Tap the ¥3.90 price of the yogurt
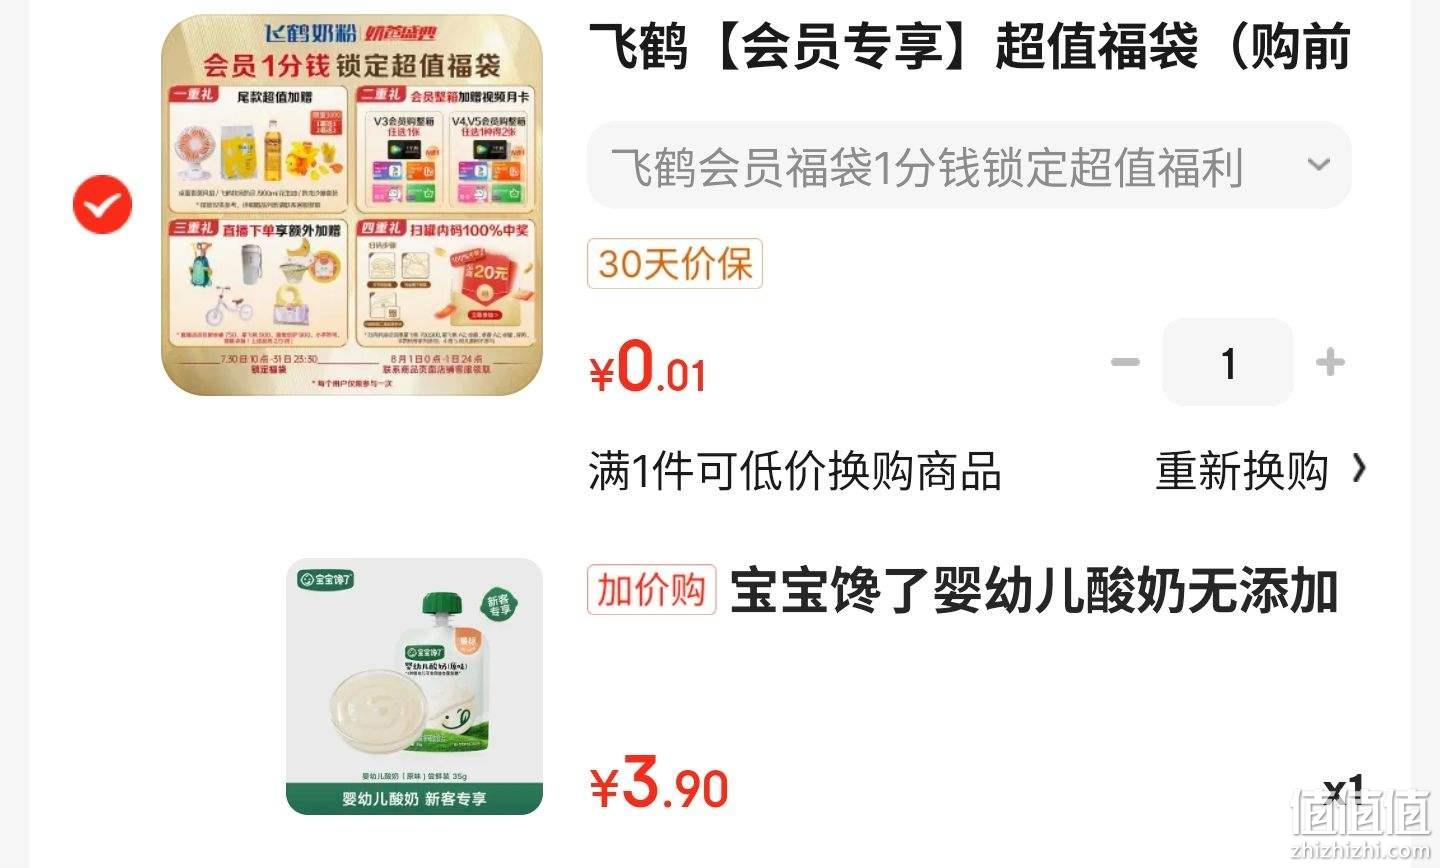This screenshot has width=1440, height=868. coord(659,785)
